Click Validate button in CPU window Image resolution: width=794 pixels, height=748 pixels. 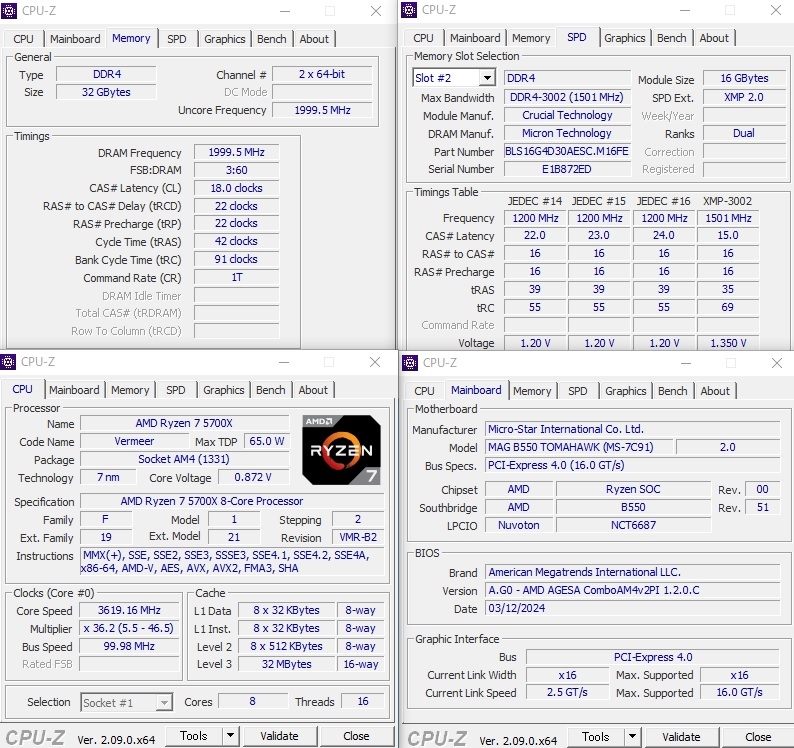280,736
